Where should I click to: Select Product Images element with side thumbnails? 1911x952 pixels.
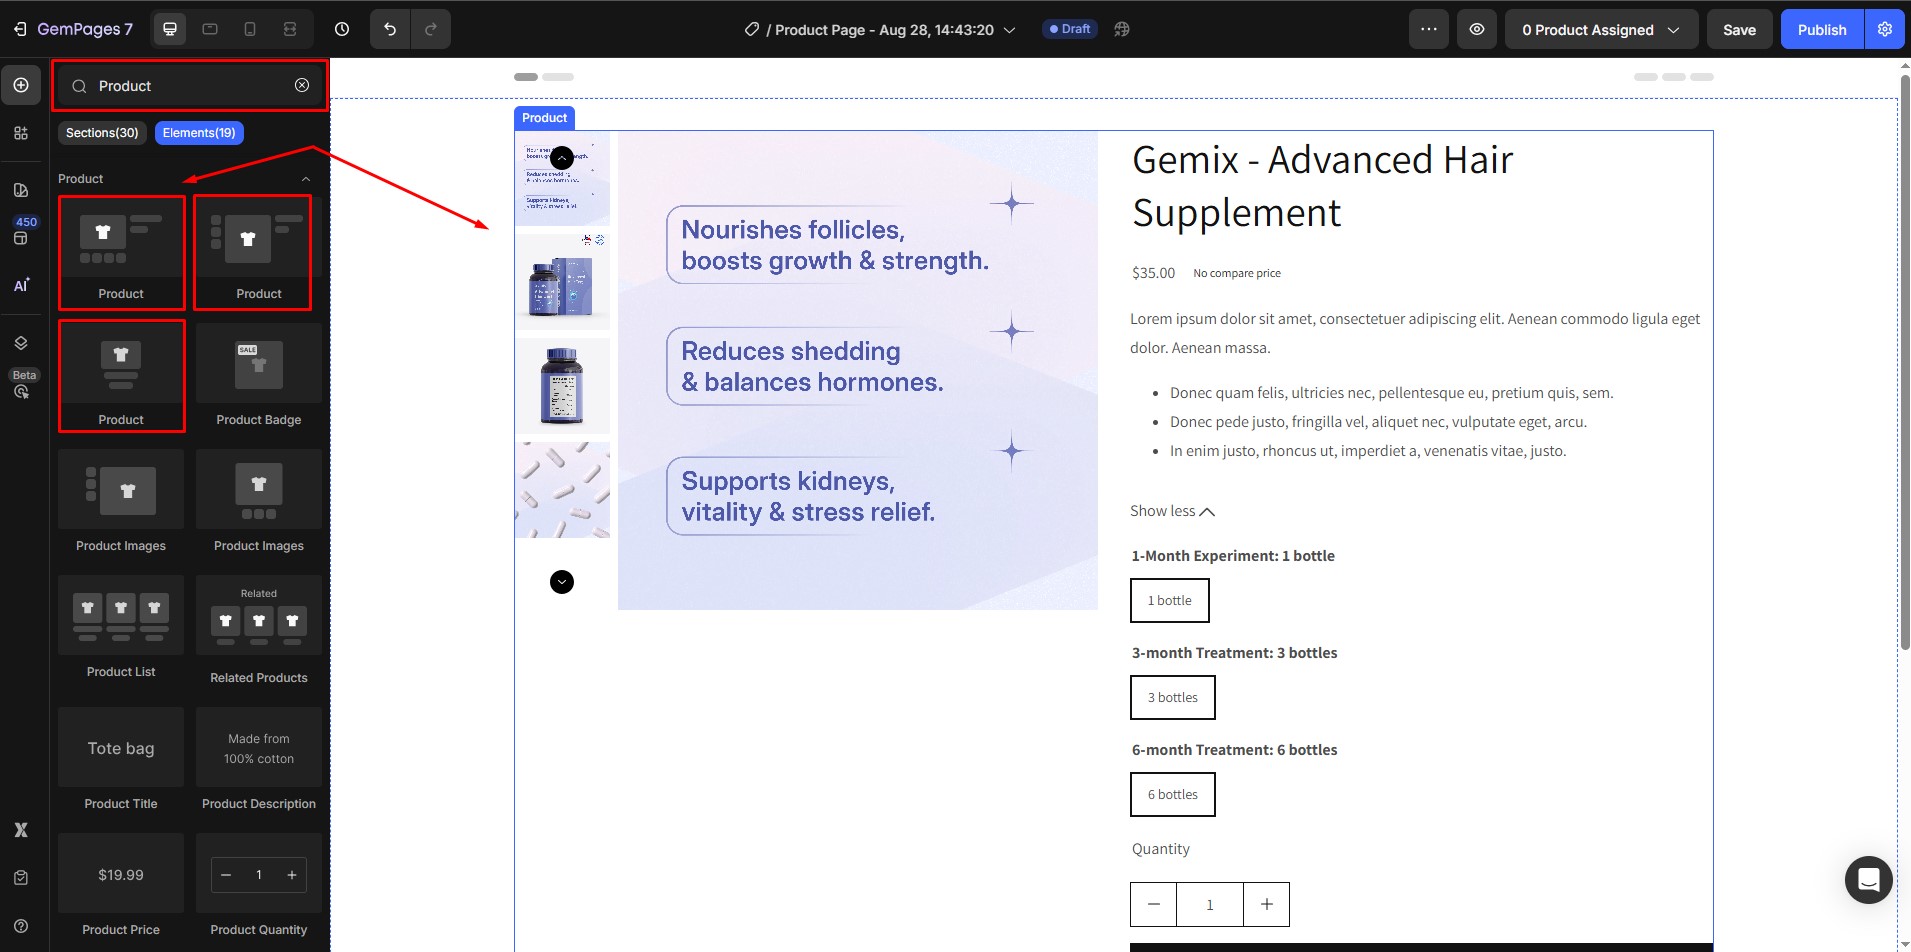coord(121,502)
